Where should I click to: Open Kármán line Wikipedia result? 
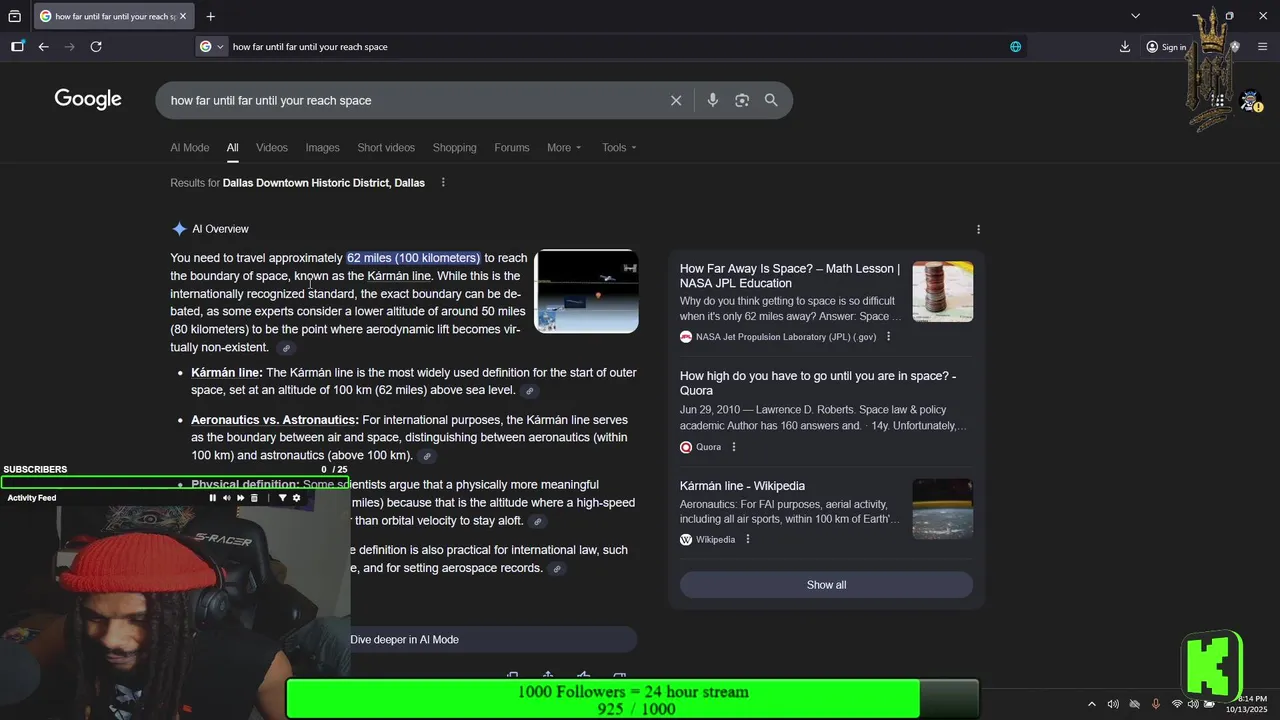point(742,486)
